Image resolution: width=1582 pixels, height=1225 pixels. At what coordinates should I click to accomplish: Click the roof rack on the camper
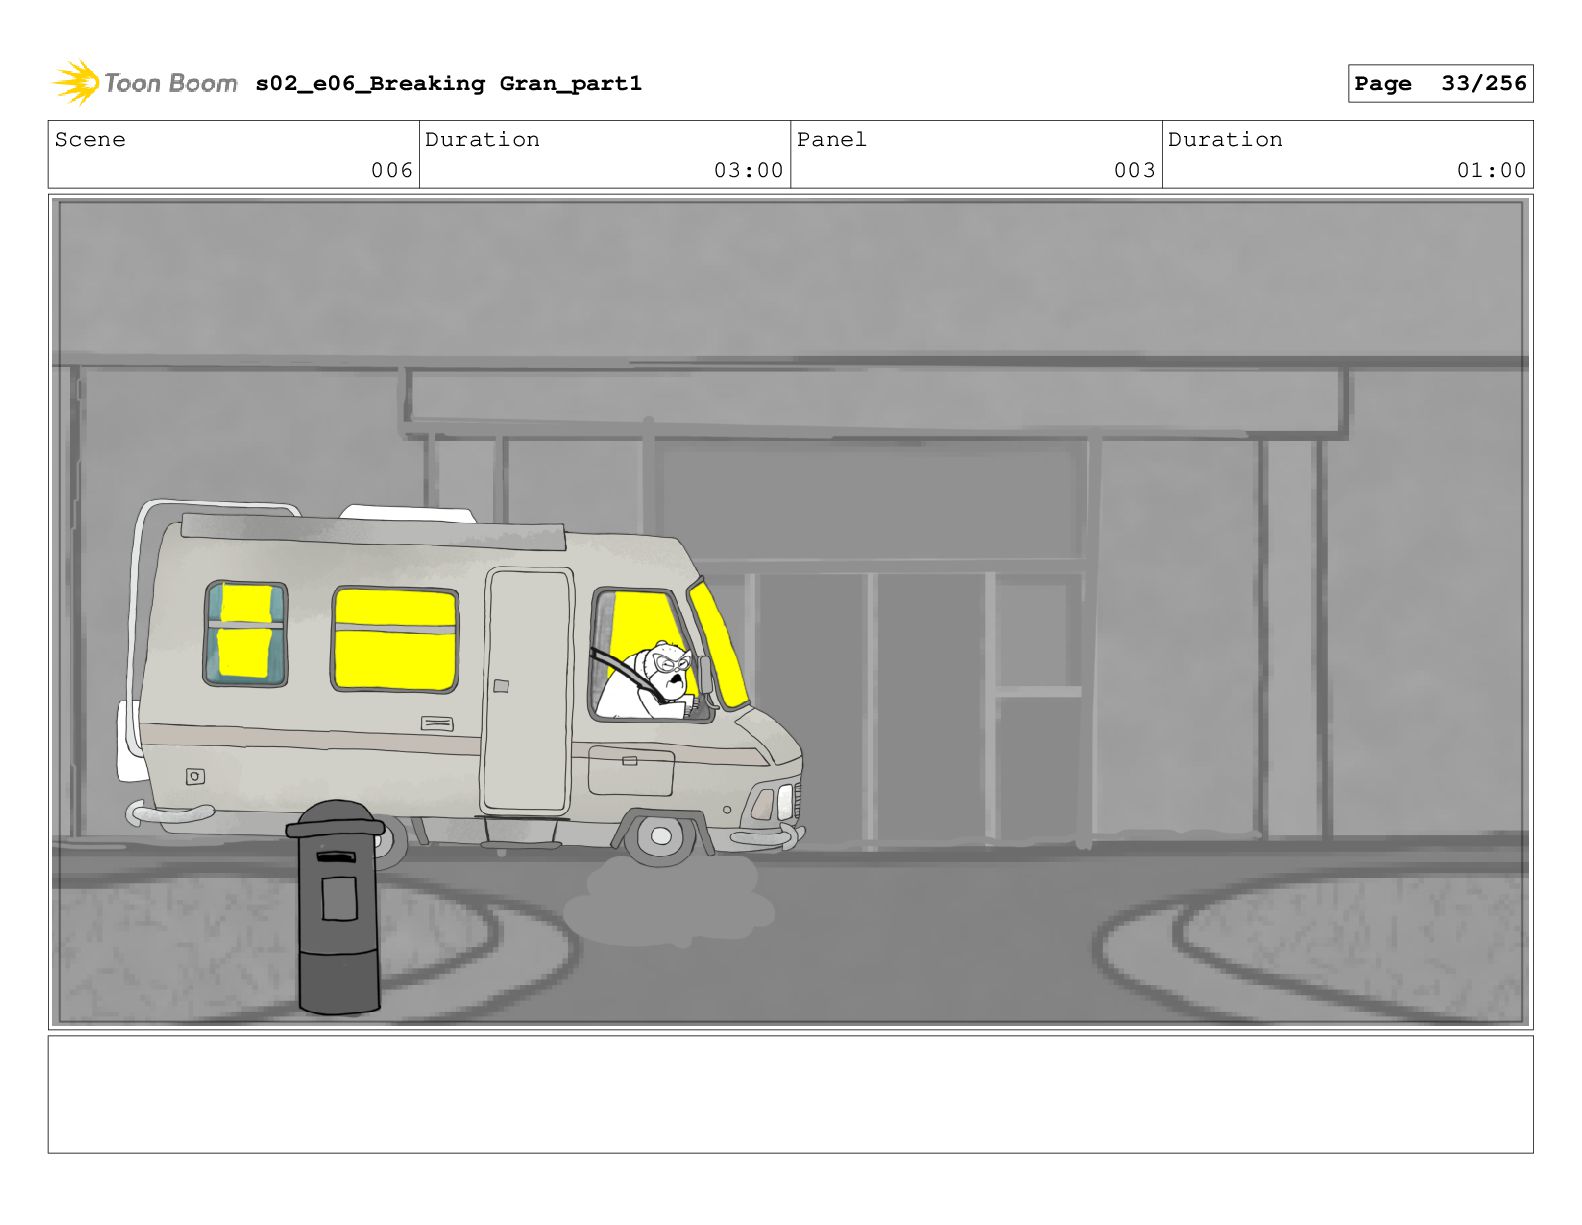374,530
